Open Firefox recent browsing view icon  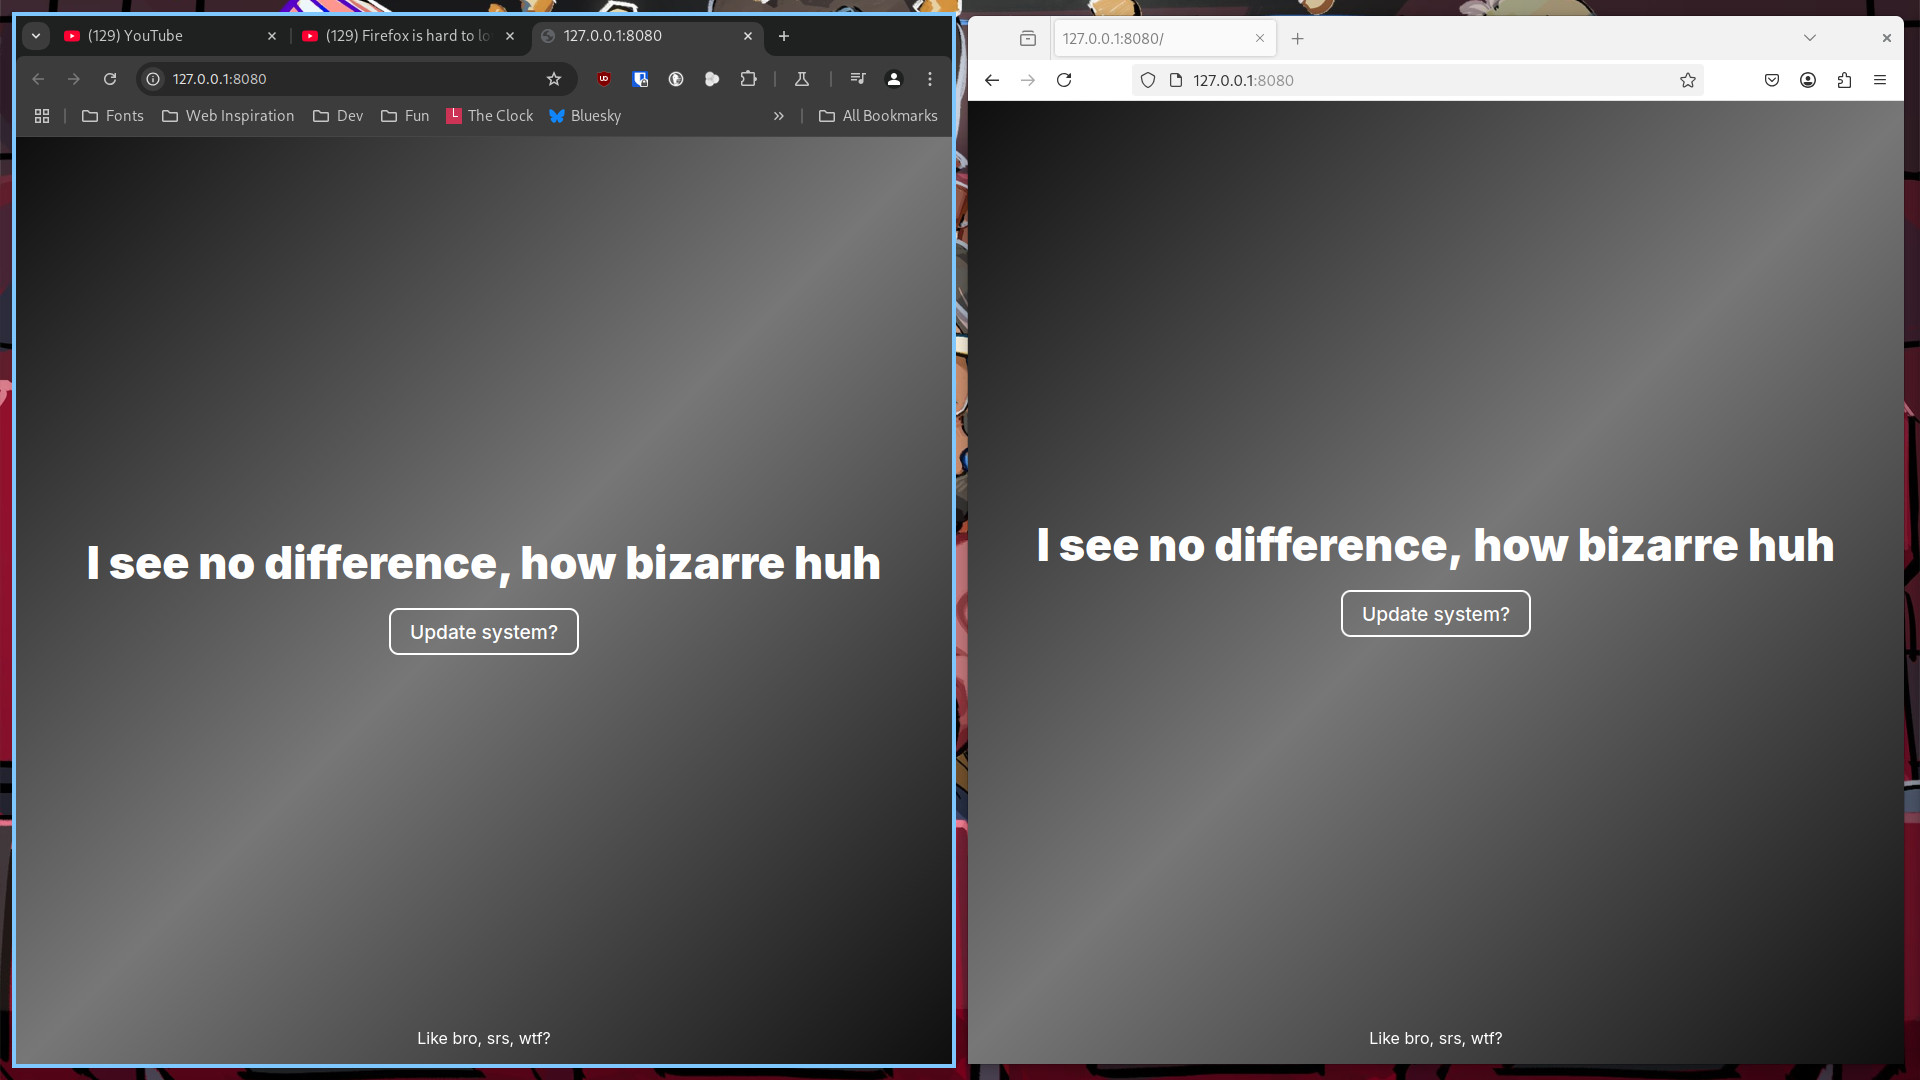point(1028,38)
